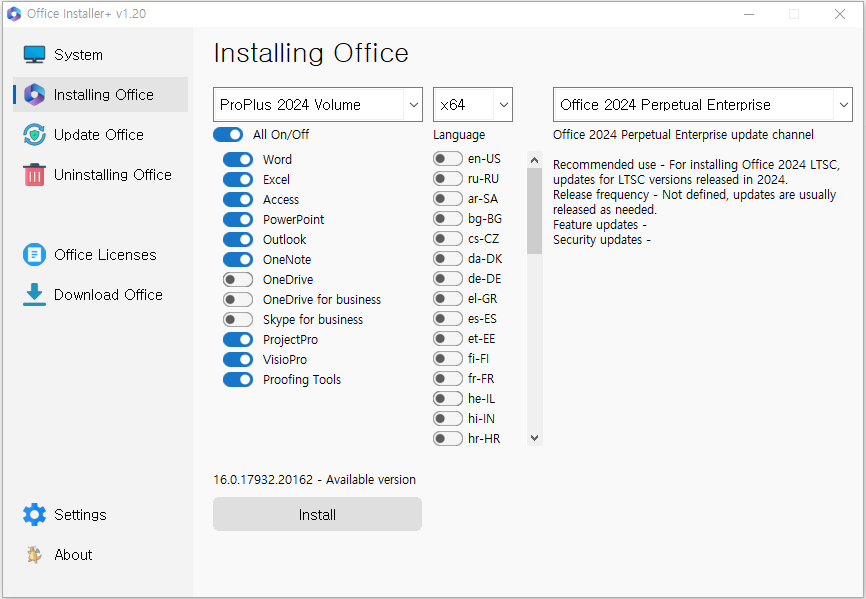Enable OneDrive for business toggle

[x=238, y=299]
